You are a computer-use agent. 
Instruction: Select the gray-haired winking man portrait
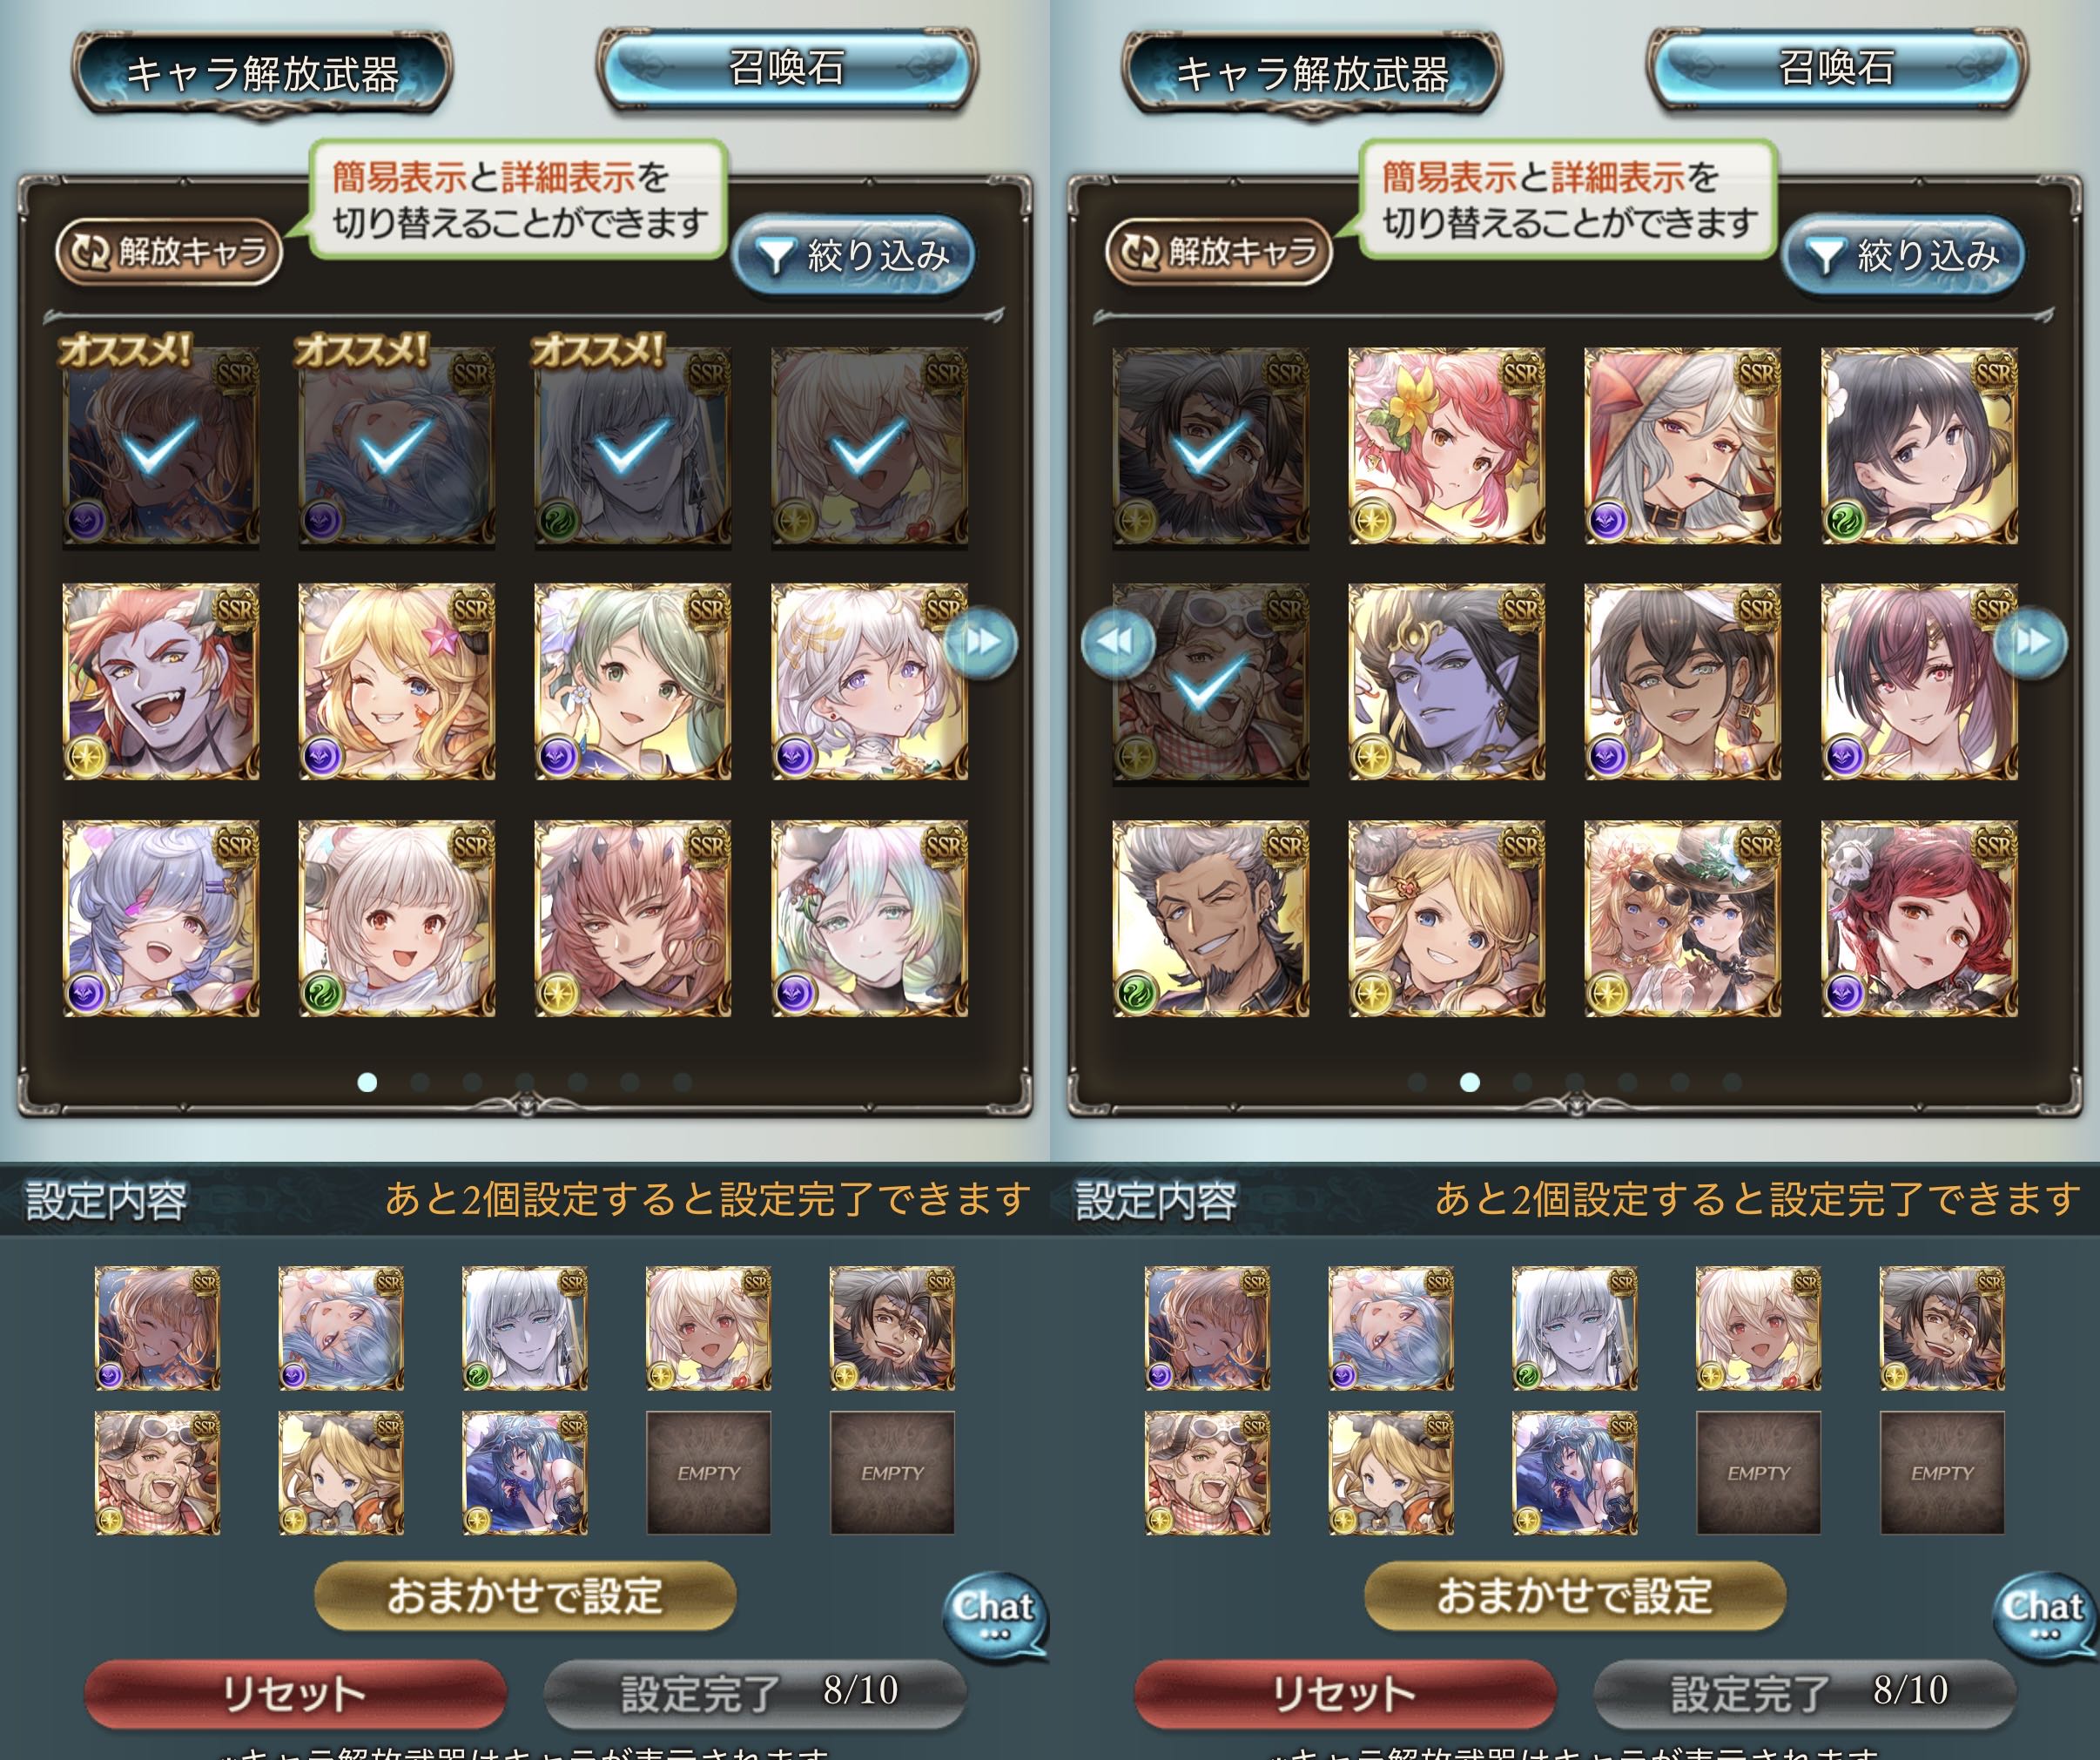(1211, 918)
